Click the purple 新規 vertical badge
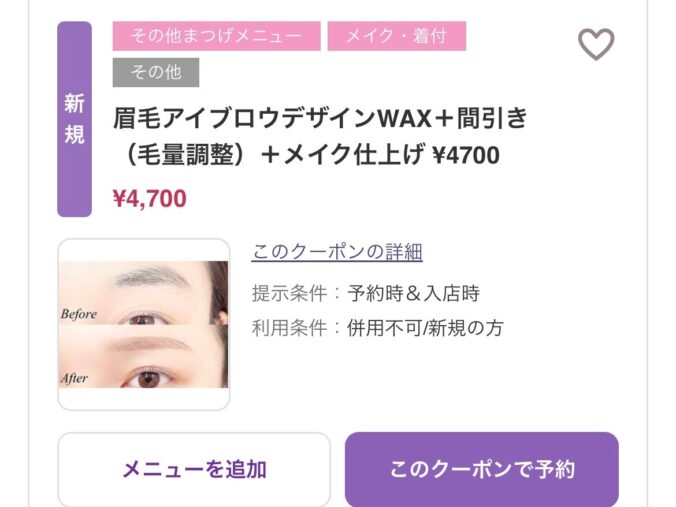Screen dimensions: 676x507 coord(75,119)
